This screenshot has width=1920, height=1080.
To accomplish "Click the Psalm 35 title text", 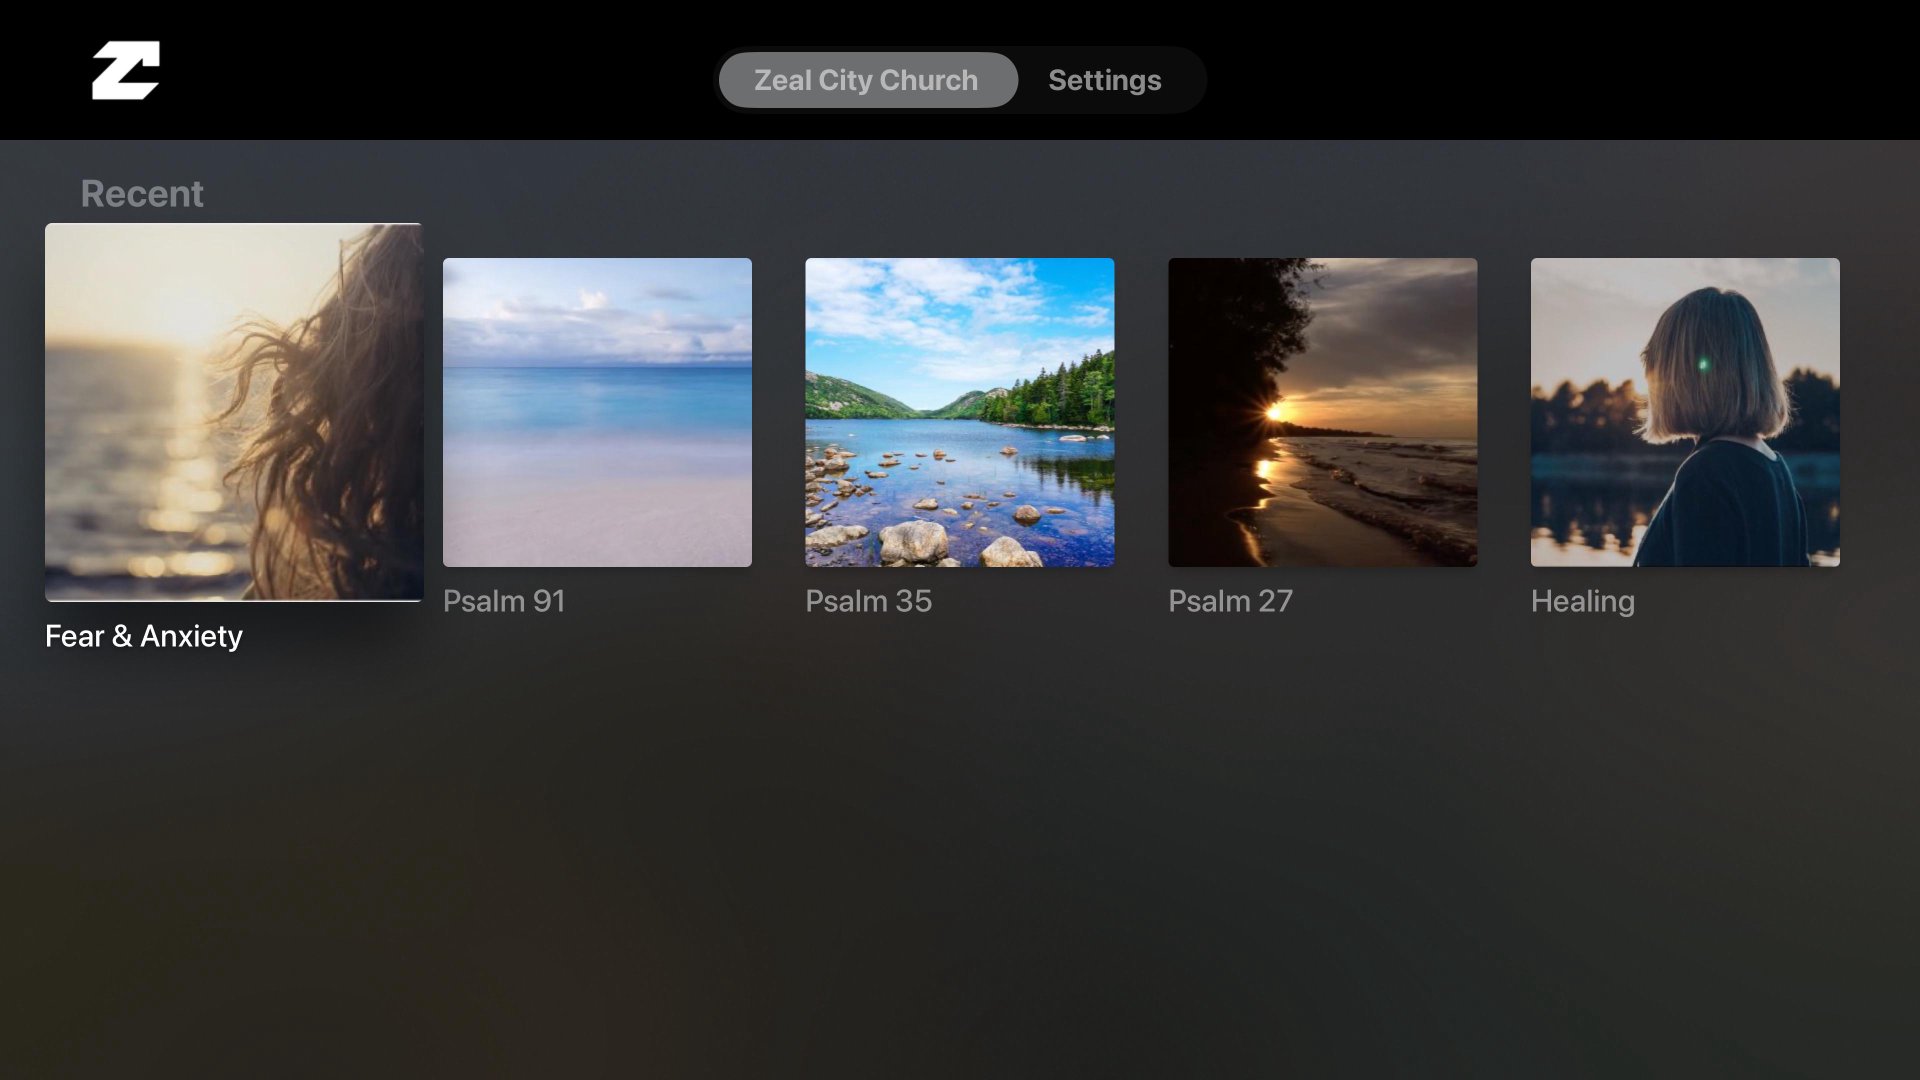I will pyautogui.click(x=868, y=601).
